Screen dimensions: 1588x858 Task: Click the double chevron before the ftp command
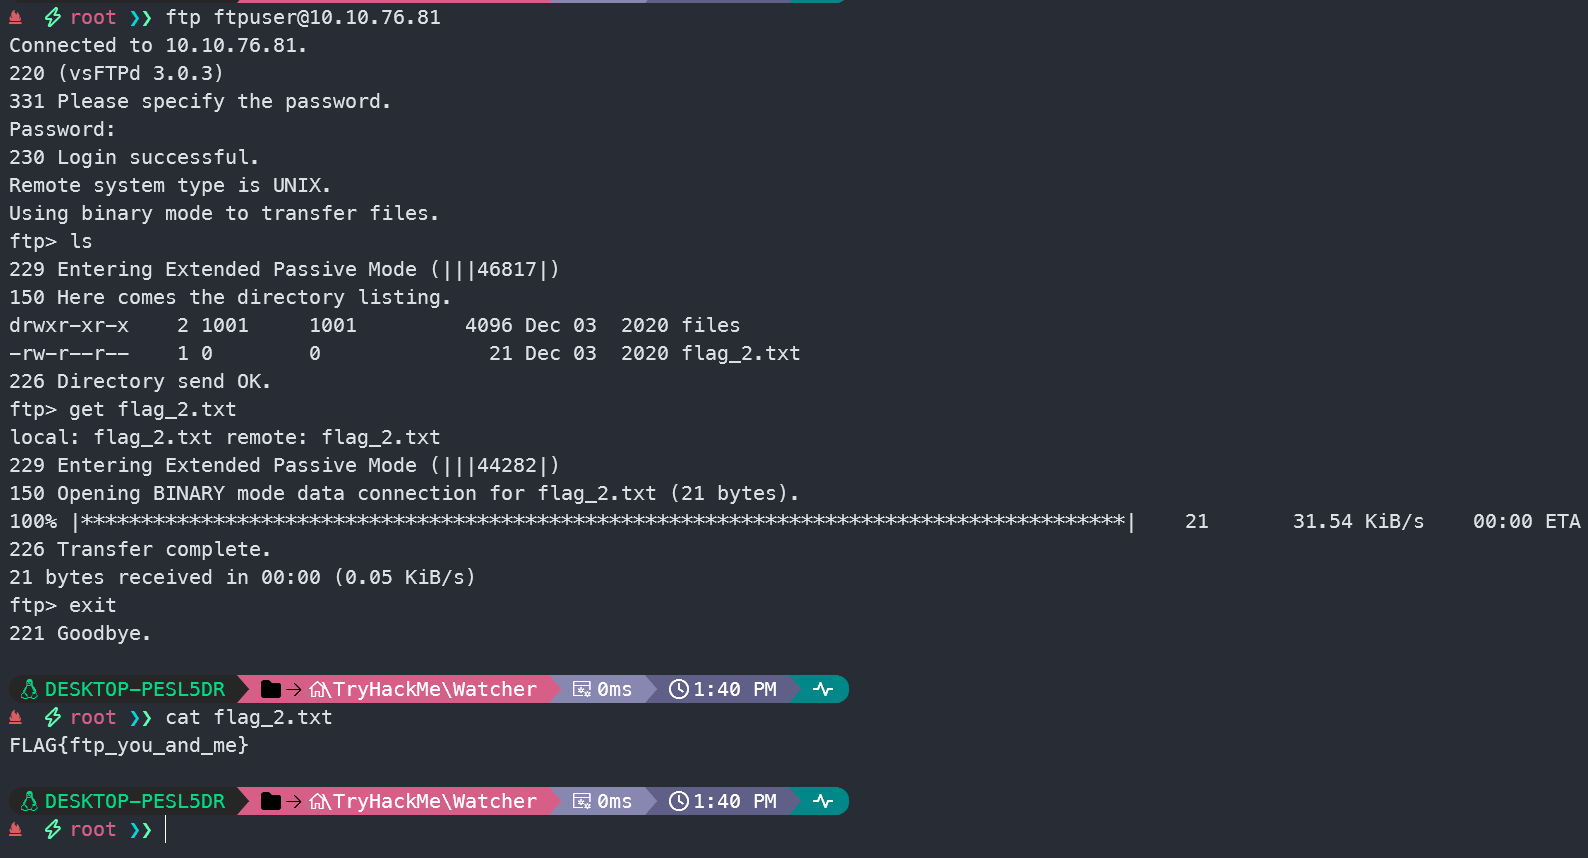(x=141, y=17)
